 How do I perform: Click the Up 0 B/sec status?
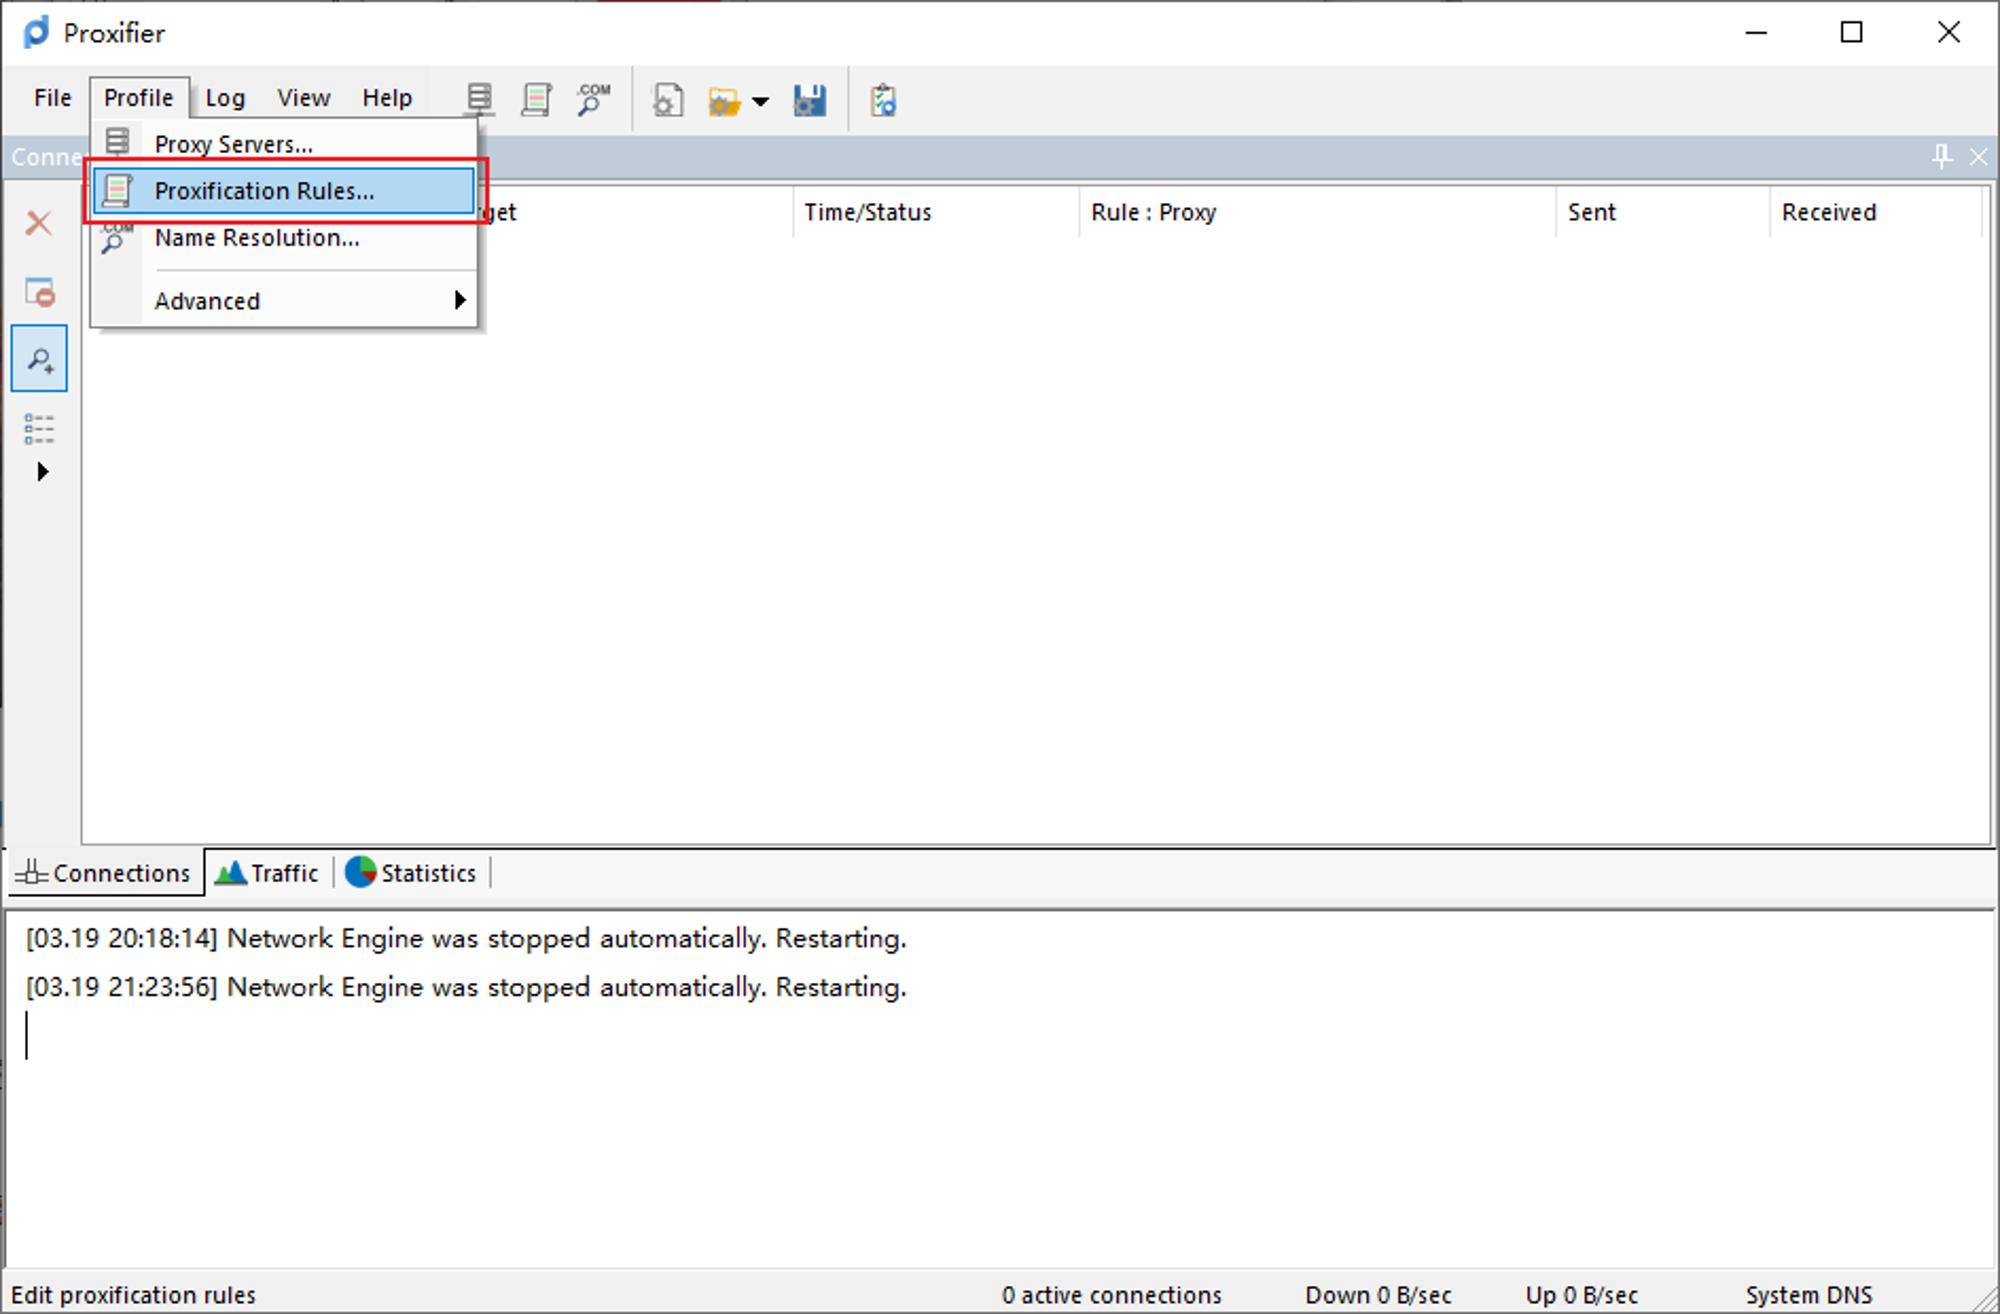point(1582,1295)
